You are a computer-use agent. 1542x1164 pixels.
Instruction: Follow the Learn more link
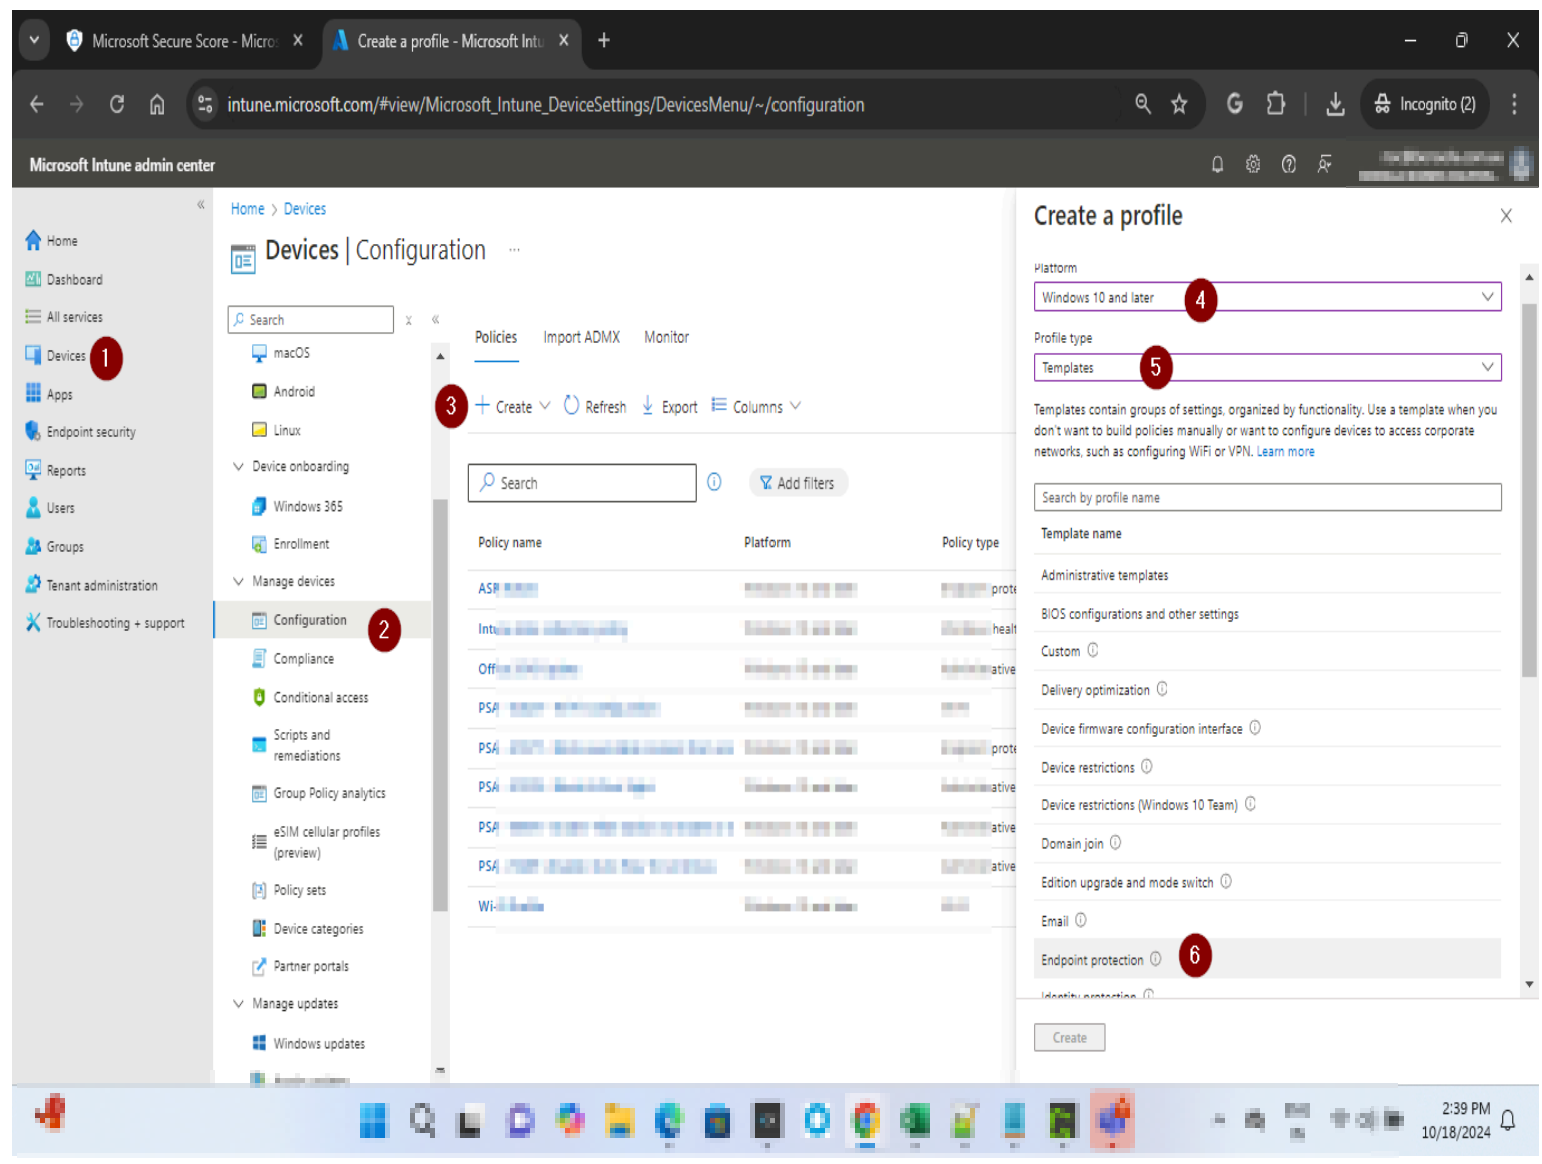[x=1285, y=452]
